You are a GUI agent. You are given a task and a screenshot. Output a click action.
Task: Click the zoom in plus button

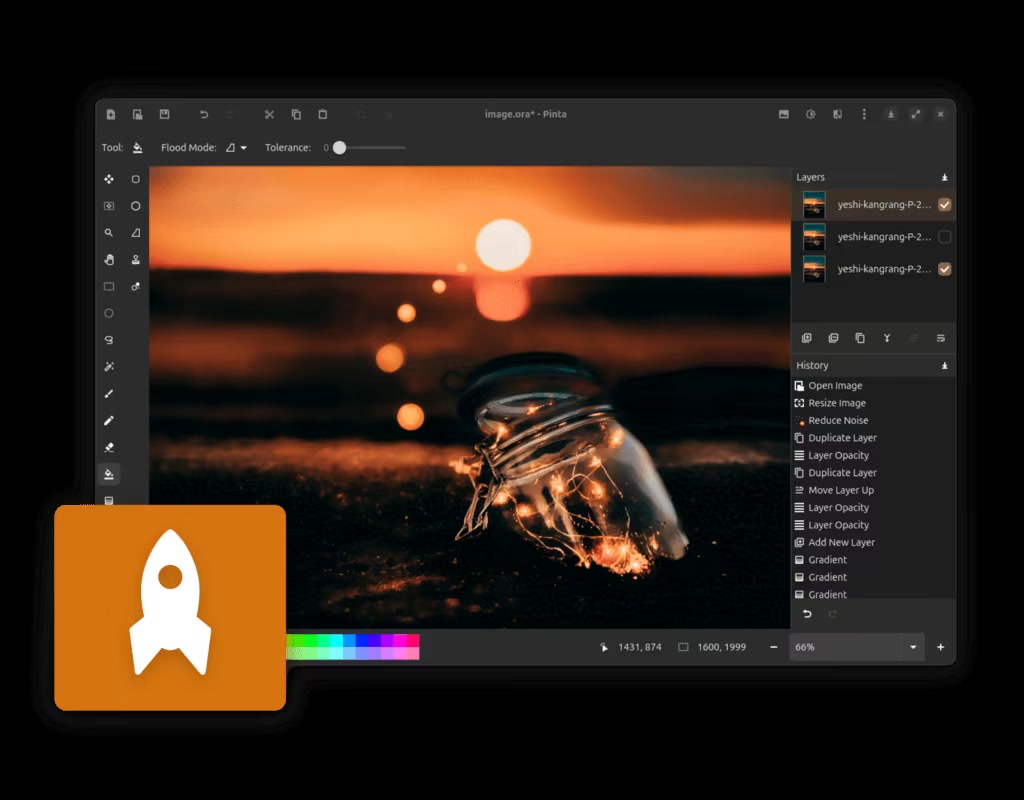point(940,647)
